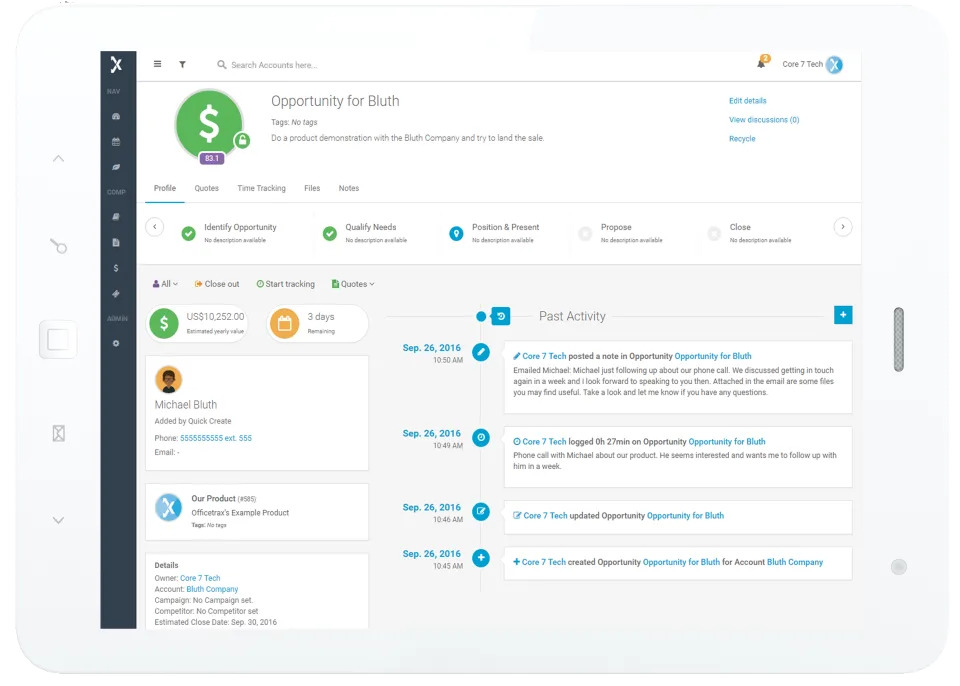Open notifications bell icon
The height and width of the screenshot is (686, 960).
click(761, 63)
